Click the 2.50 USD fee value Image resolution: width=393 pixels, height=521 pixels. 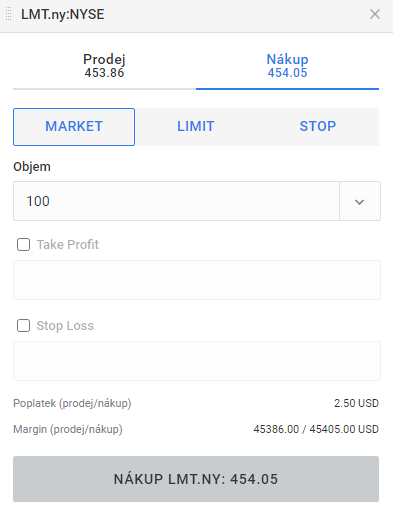[356, 403]
